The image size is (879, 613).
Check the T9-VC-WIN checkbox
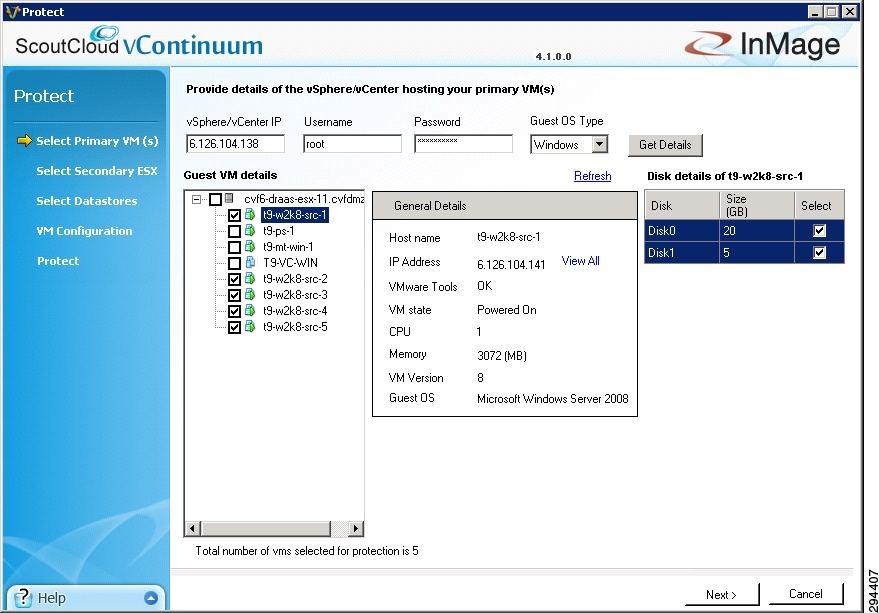234,263
